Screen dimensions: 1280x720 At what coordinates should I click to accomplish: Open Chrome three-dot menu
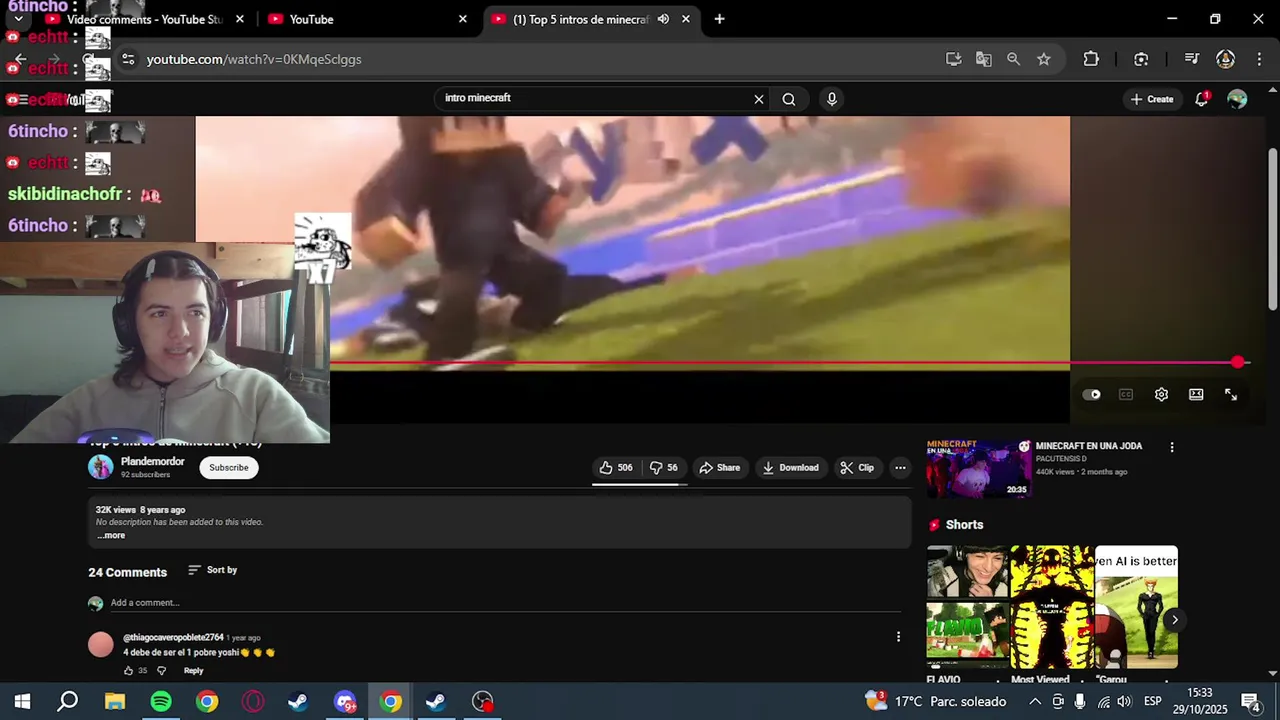[x=1259, y=59]
